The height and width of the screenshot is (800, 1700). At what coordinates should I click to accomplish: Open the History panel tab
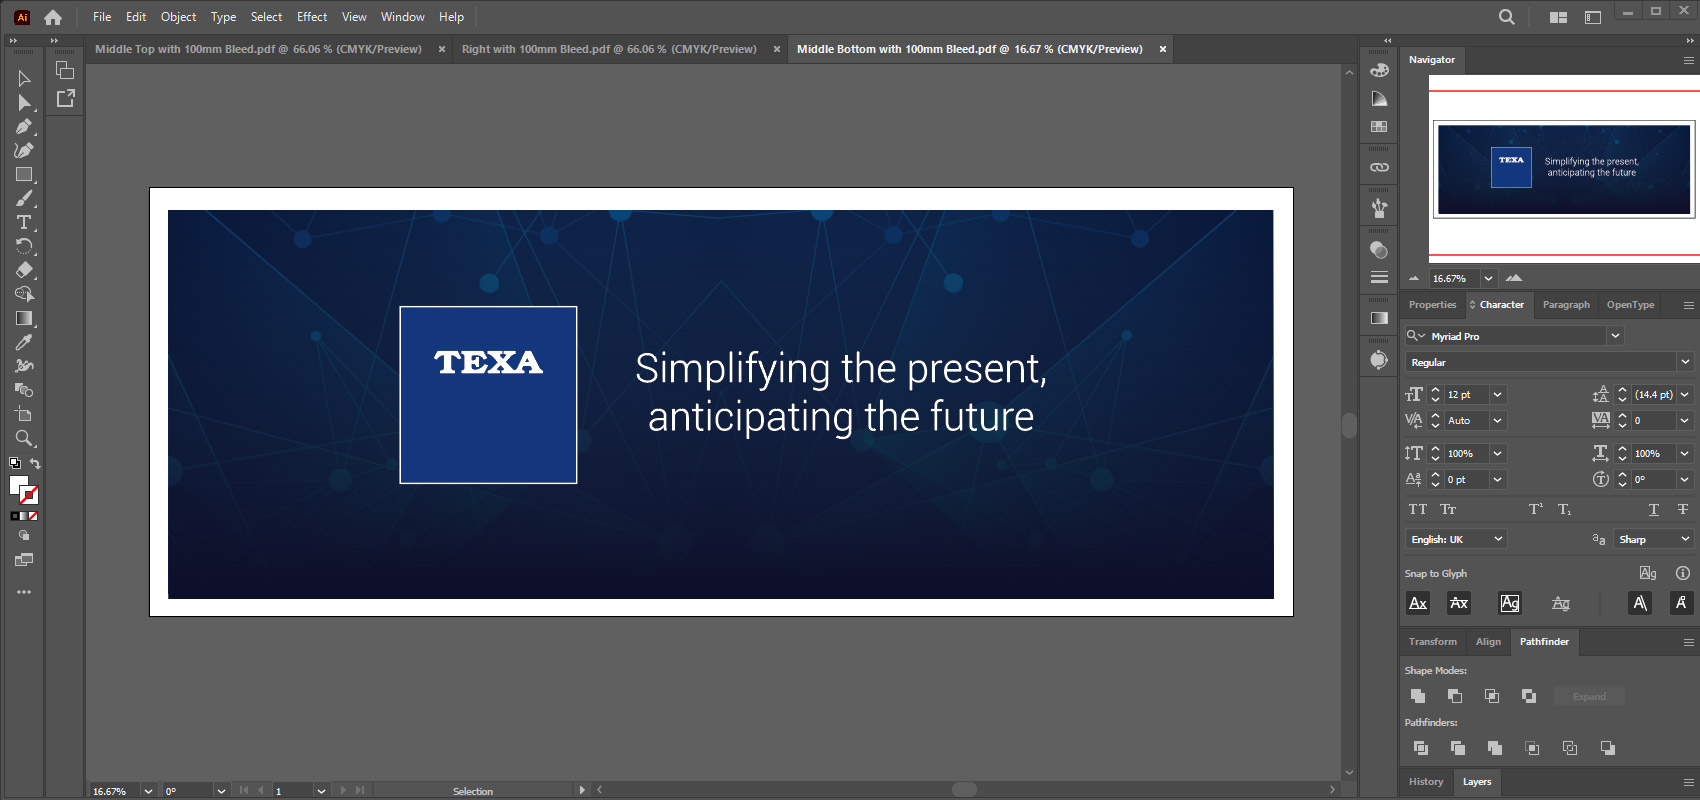click(x=1426, y=782)
